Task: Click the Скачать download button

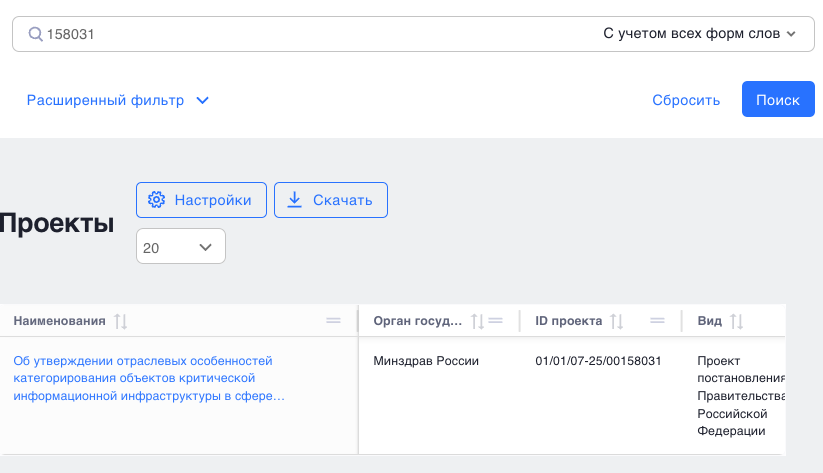Action: coord(330,200)
